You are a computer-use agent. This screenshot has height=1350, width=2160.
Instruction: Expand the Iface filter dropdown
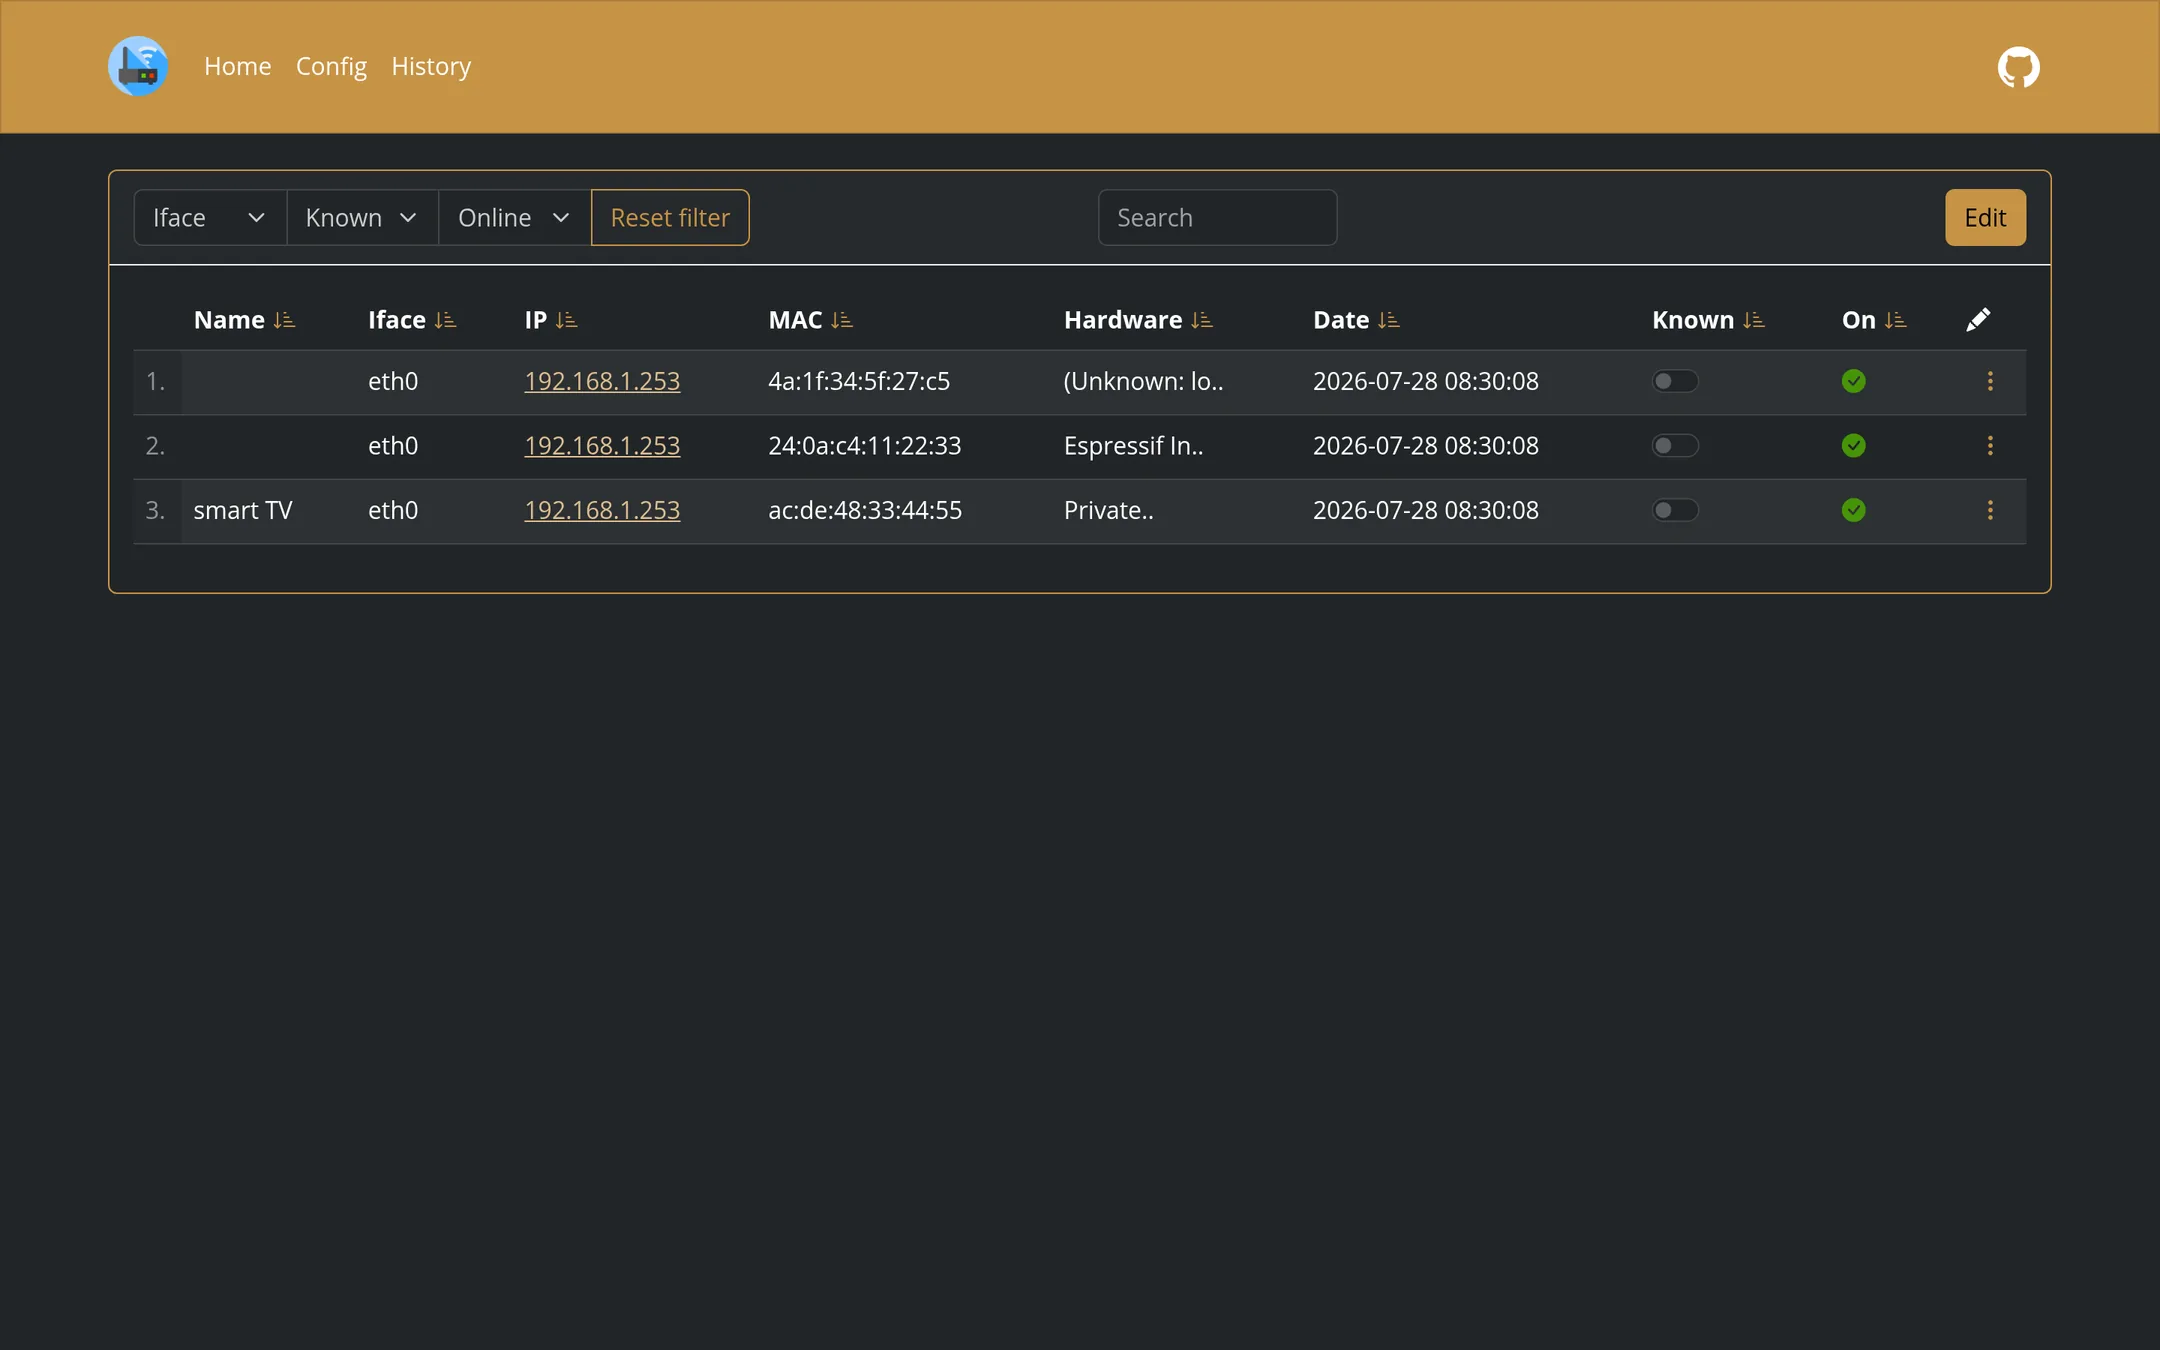pyautogui.click(x=210, y=217)
